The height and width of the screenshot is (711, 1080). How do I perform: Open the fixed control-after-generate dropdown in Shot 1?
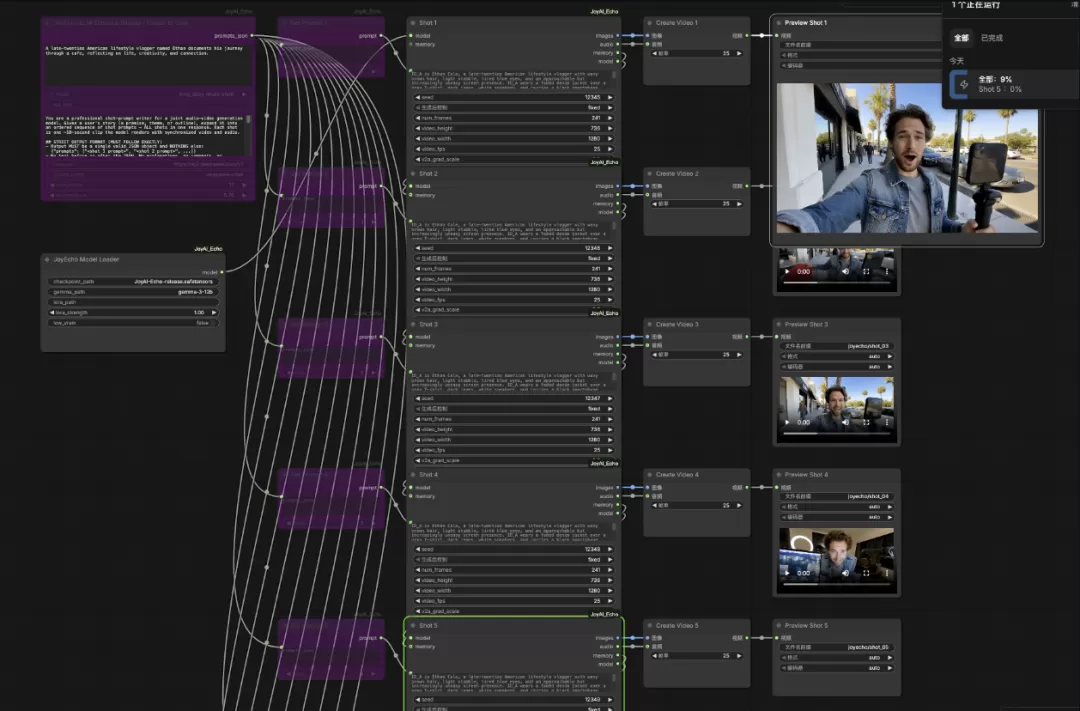click(514, 107)
